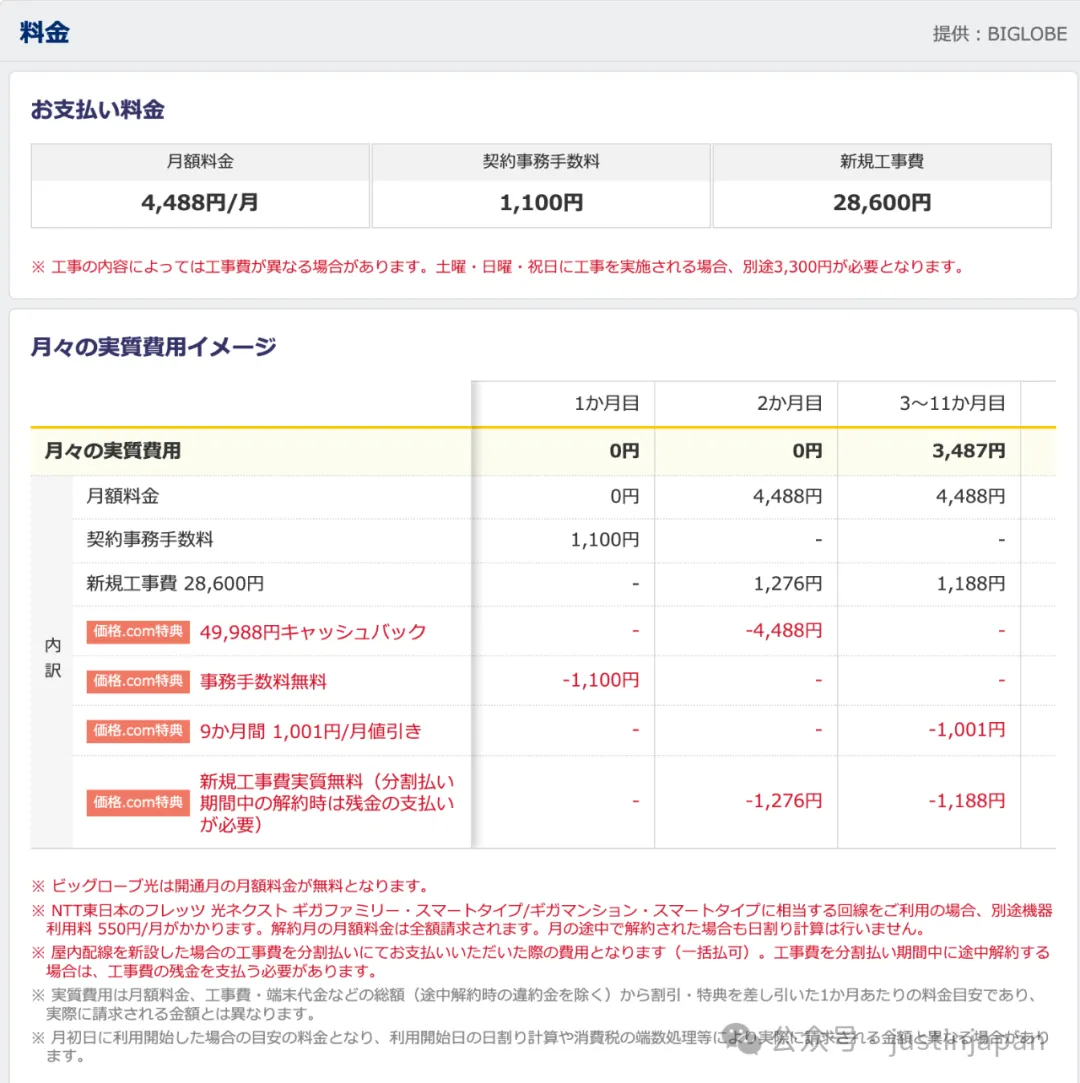This screenshot has height=1083, width=1080.
Task: Select the -1,100円 discount value
Action: 601,680
